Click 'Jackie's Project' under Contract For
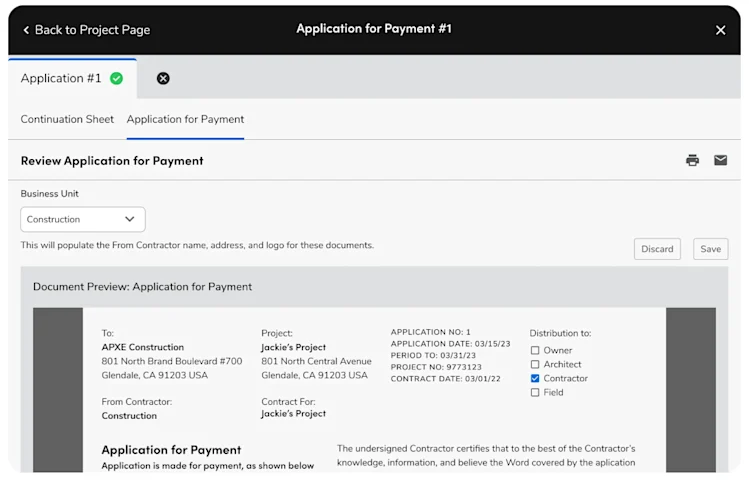This screenshot has width=749, height=480. click(293, 414)
